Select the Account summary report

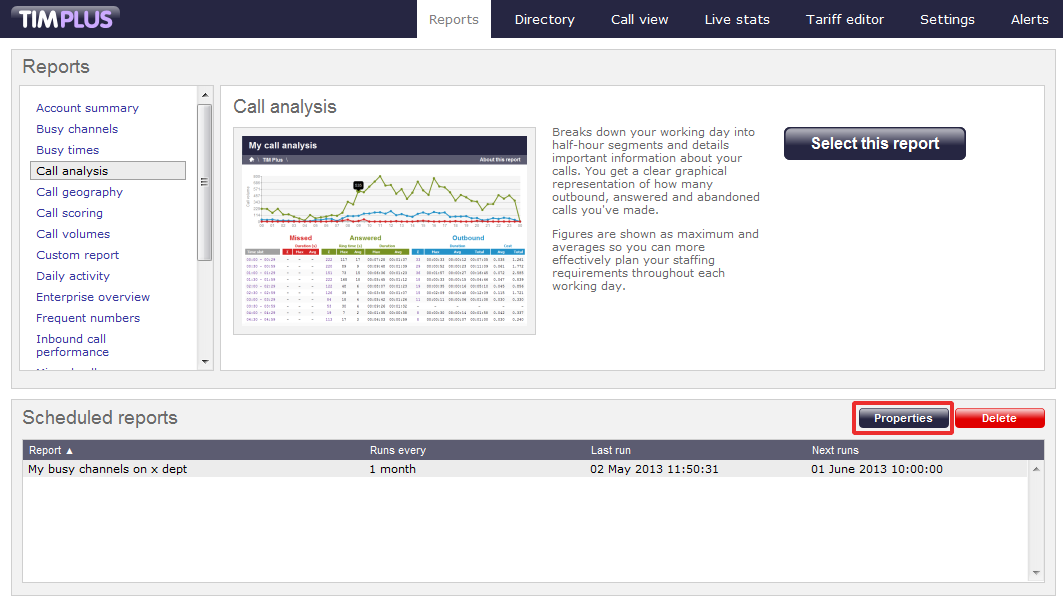pos(88,108)
